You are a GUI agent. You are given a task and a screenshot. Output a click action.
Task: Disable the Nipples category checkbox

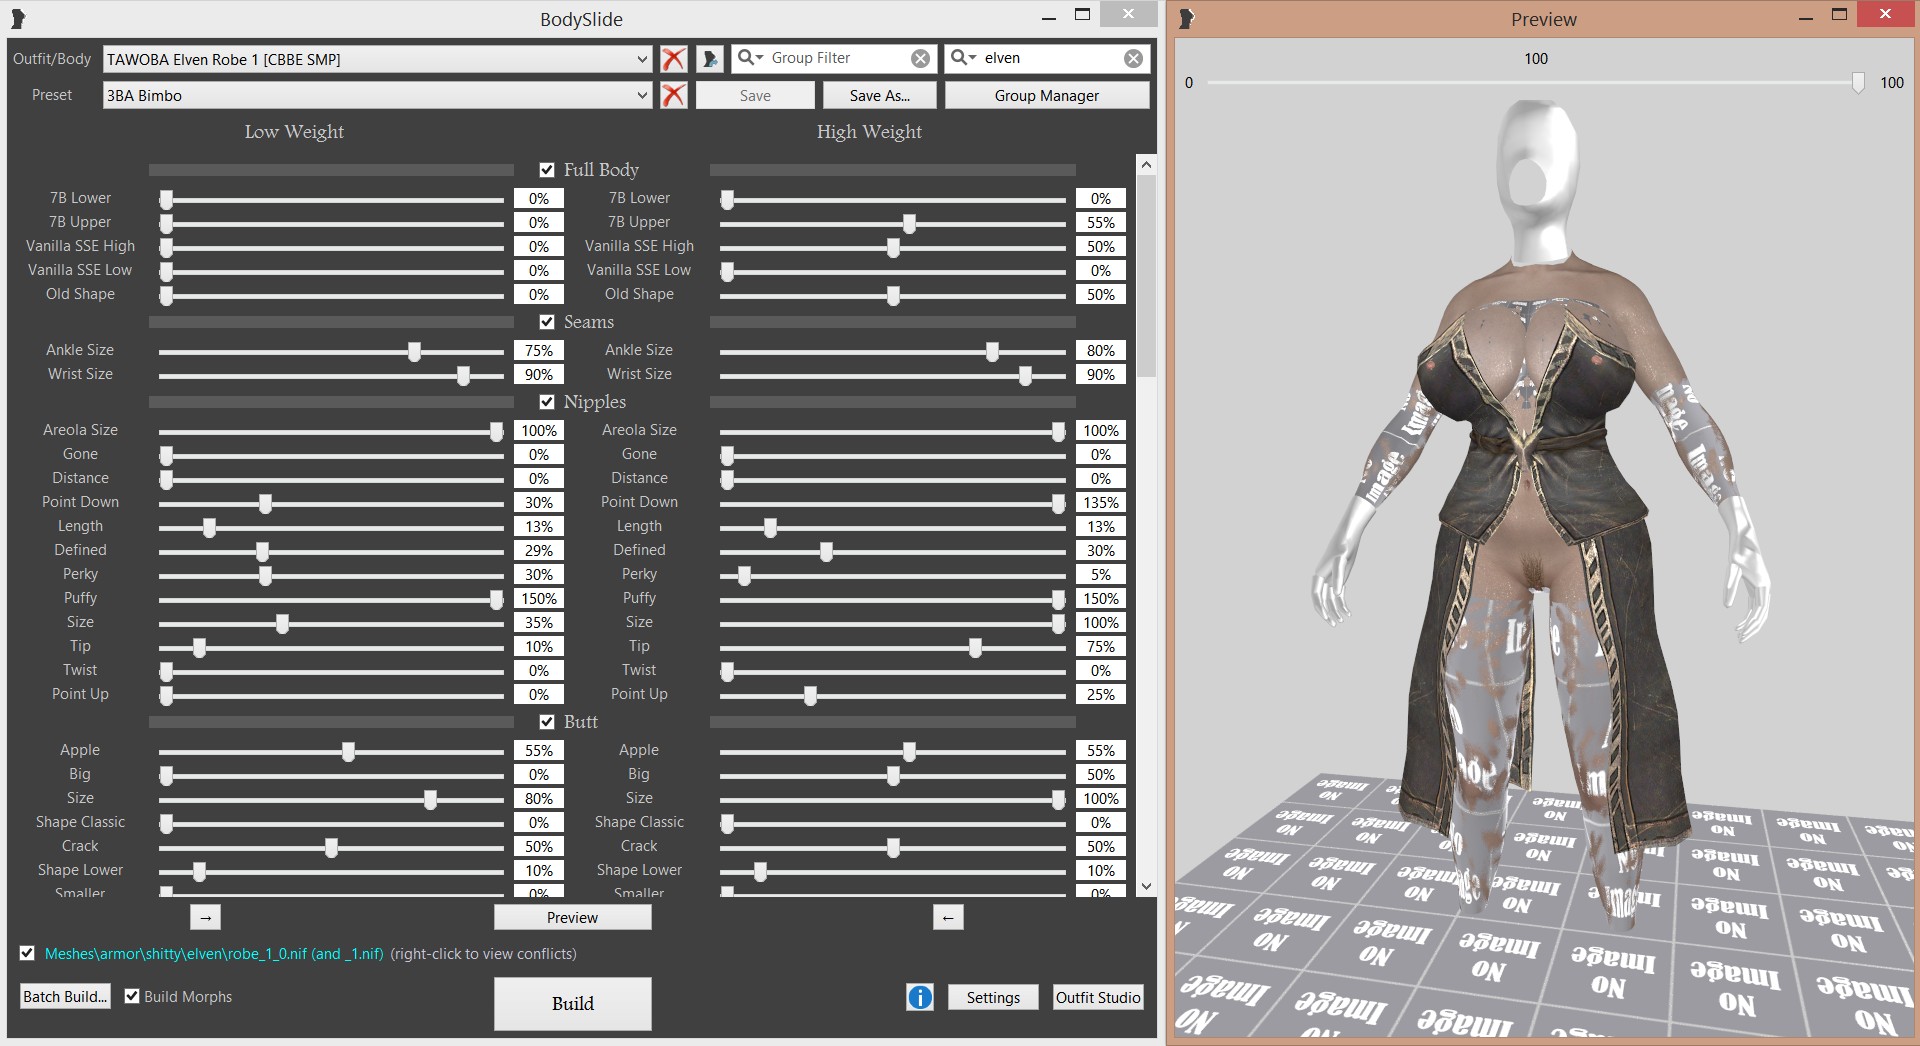pos(547,402)
